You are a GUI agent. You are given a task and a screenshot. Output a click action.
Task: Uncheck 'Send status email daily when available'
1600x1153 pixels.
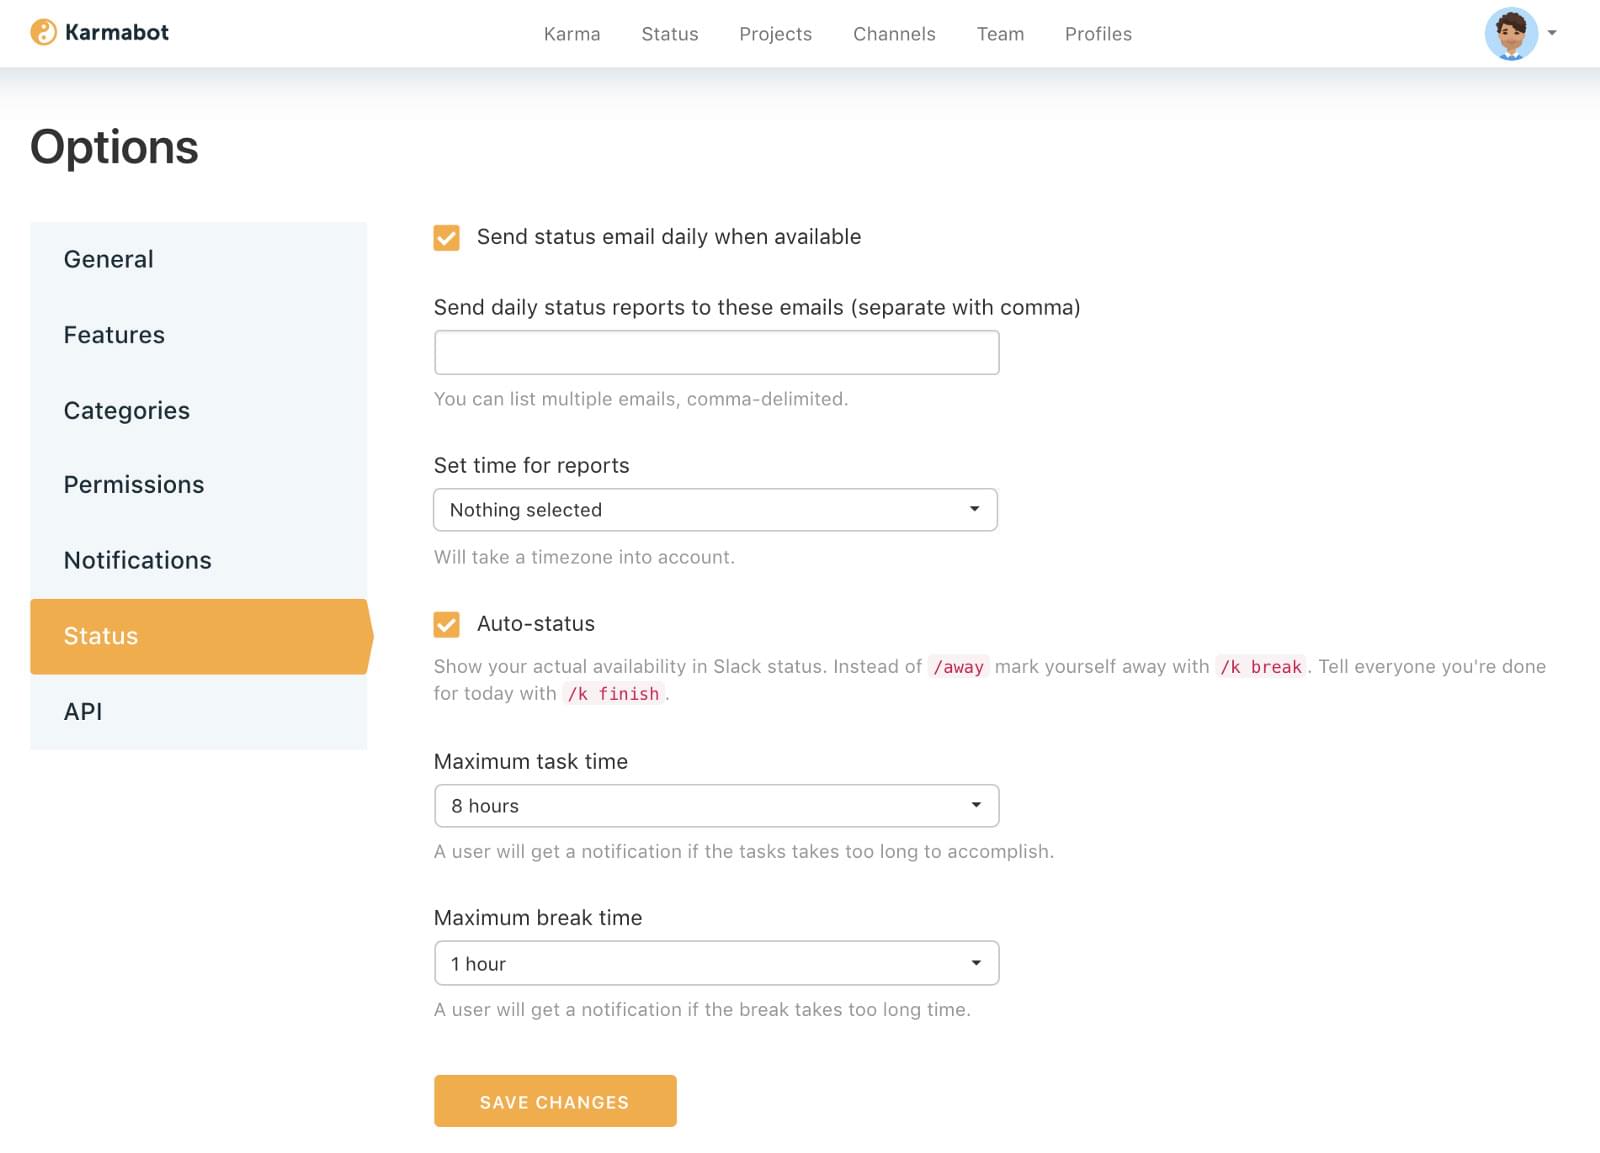446,237
